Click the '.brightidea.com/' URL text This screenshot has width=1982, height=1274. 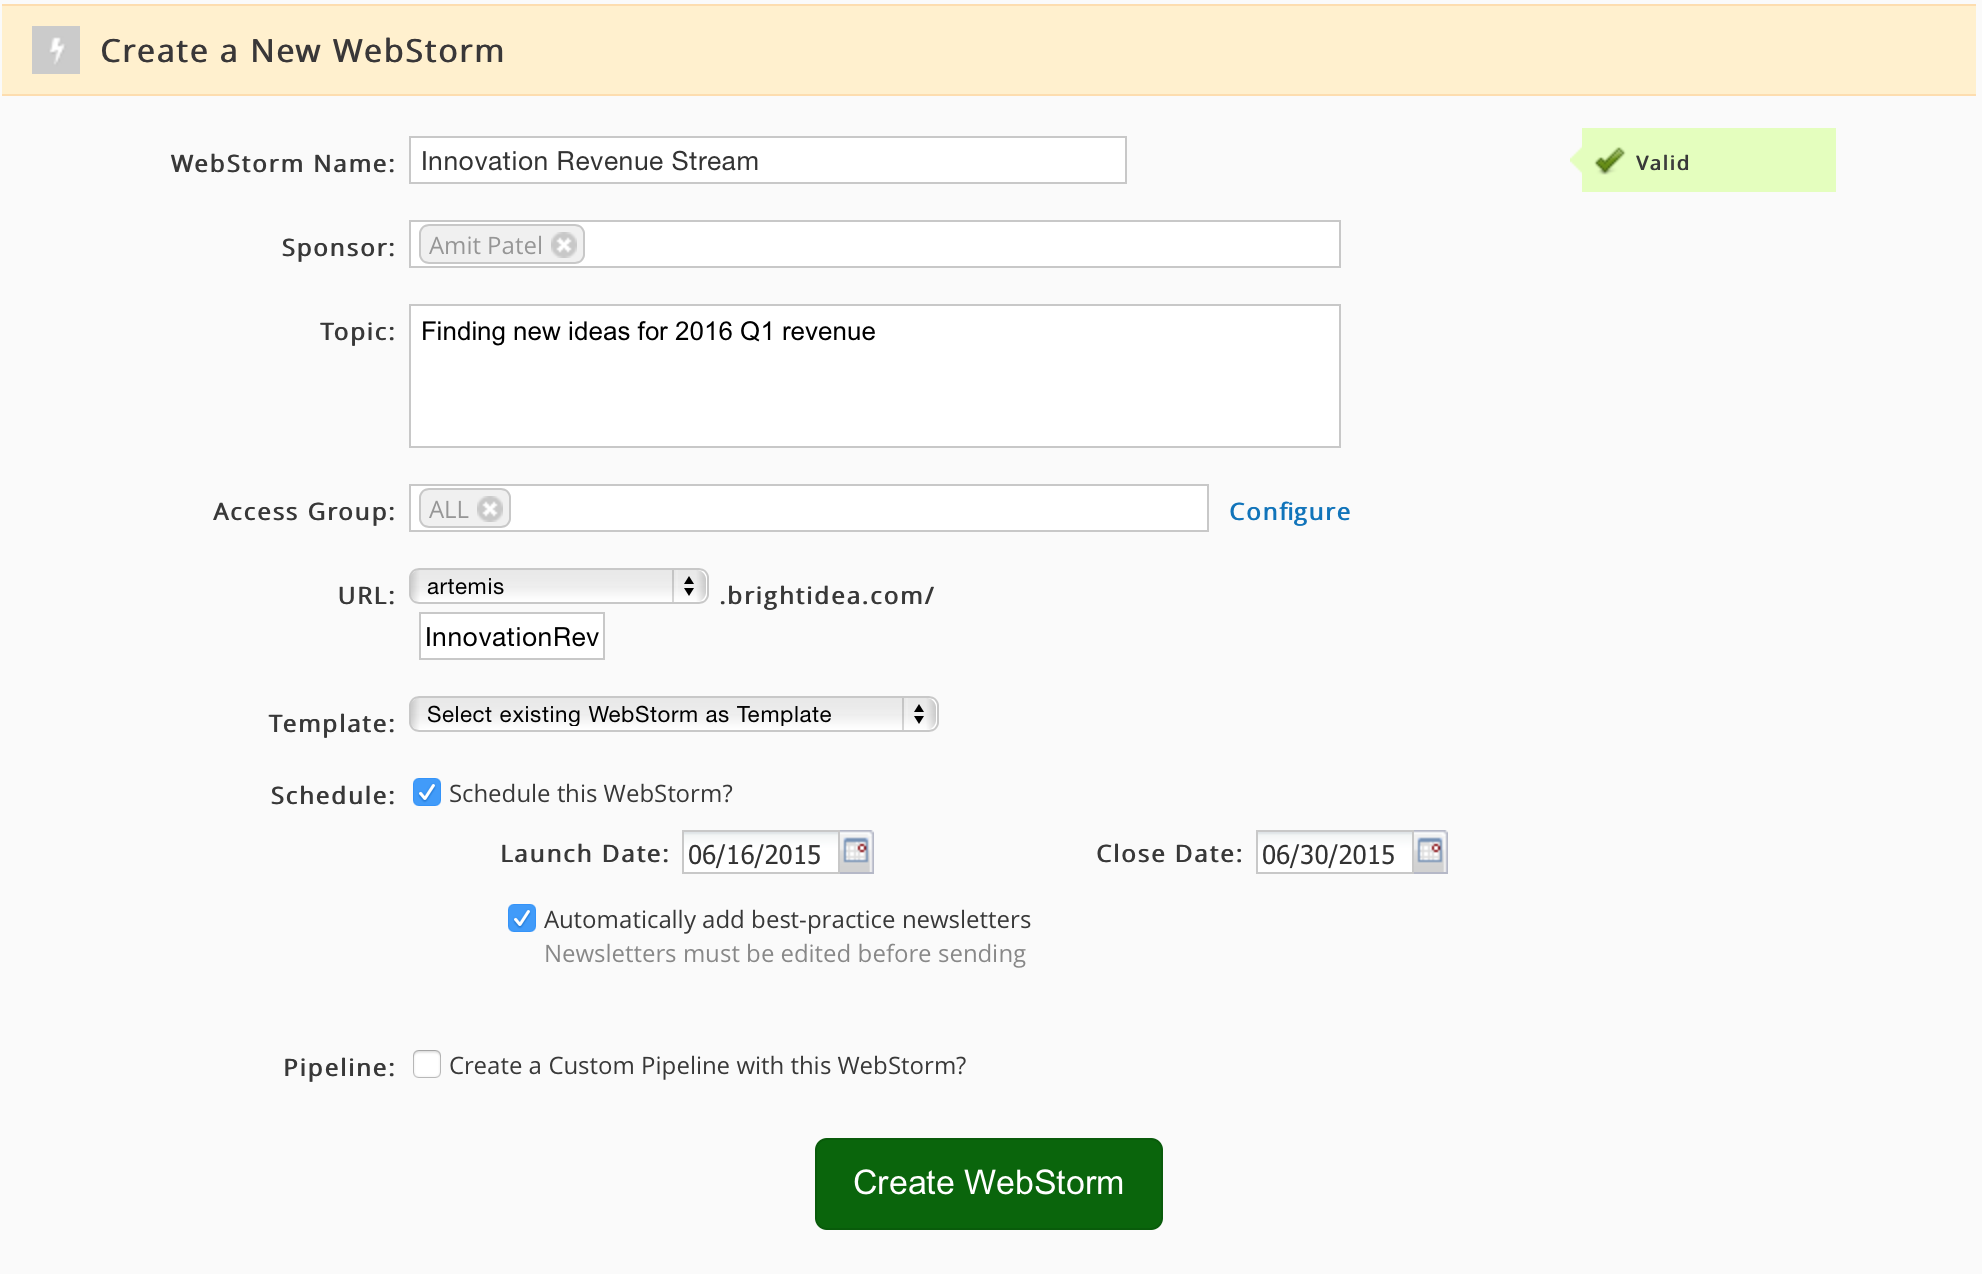(827, 596)
